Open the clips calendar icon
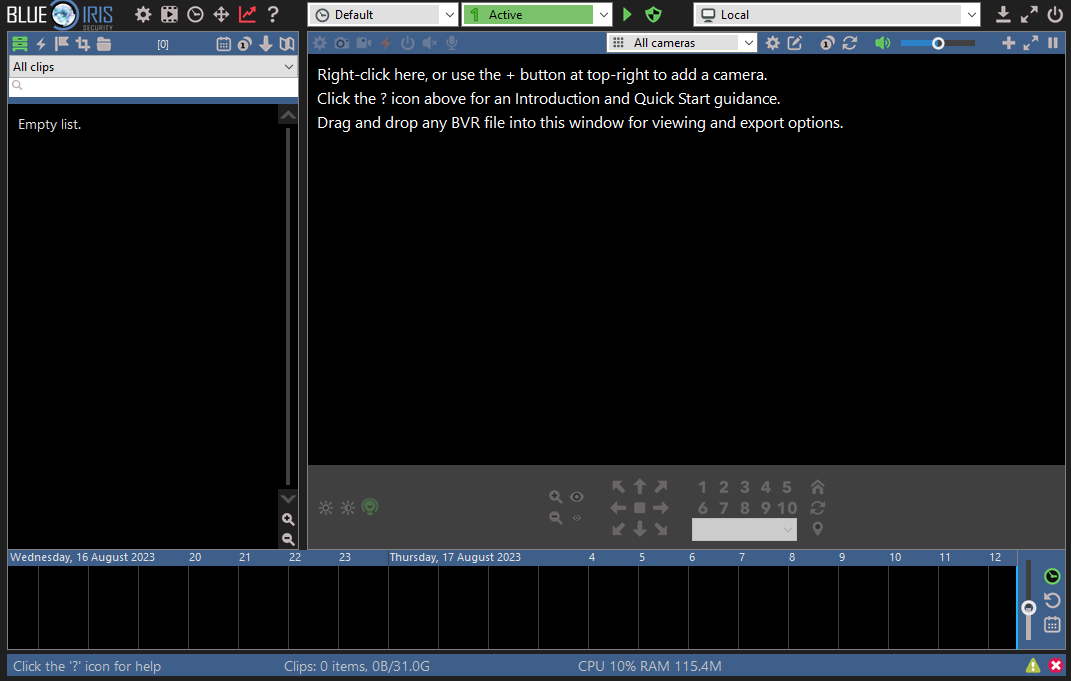Image resolution: width=1071 pixels, height=681 pixels. pos(223,44)
